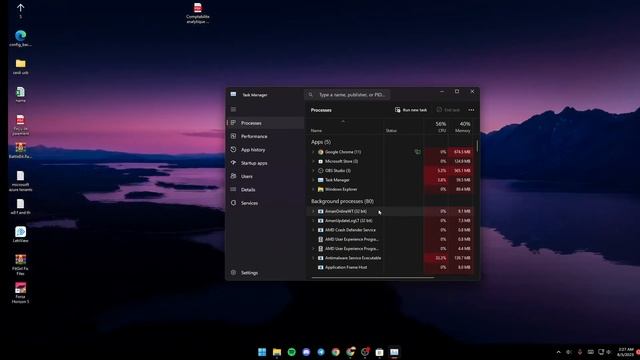Select the Google Chrome process row
This screenshot has width=640, height=360.
(x=391, y=152)
